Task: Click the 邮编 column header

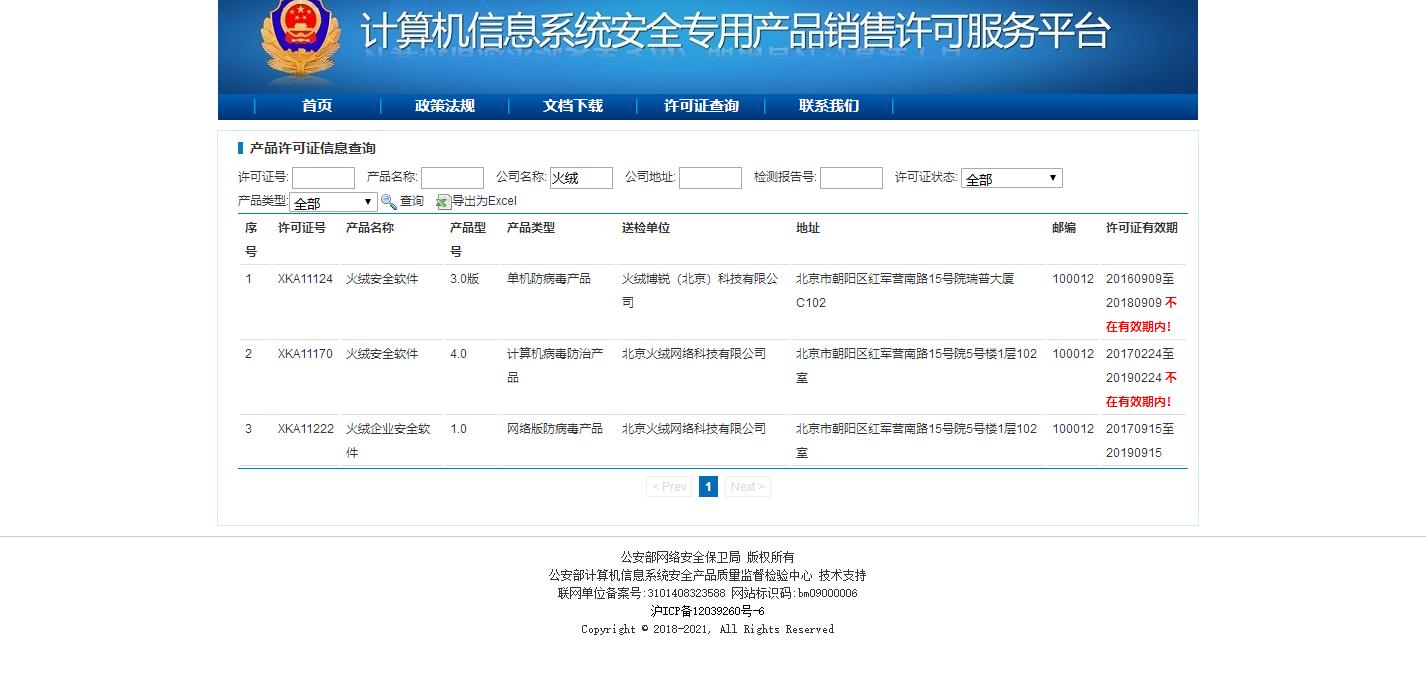Action: [x=1064, y=228]
